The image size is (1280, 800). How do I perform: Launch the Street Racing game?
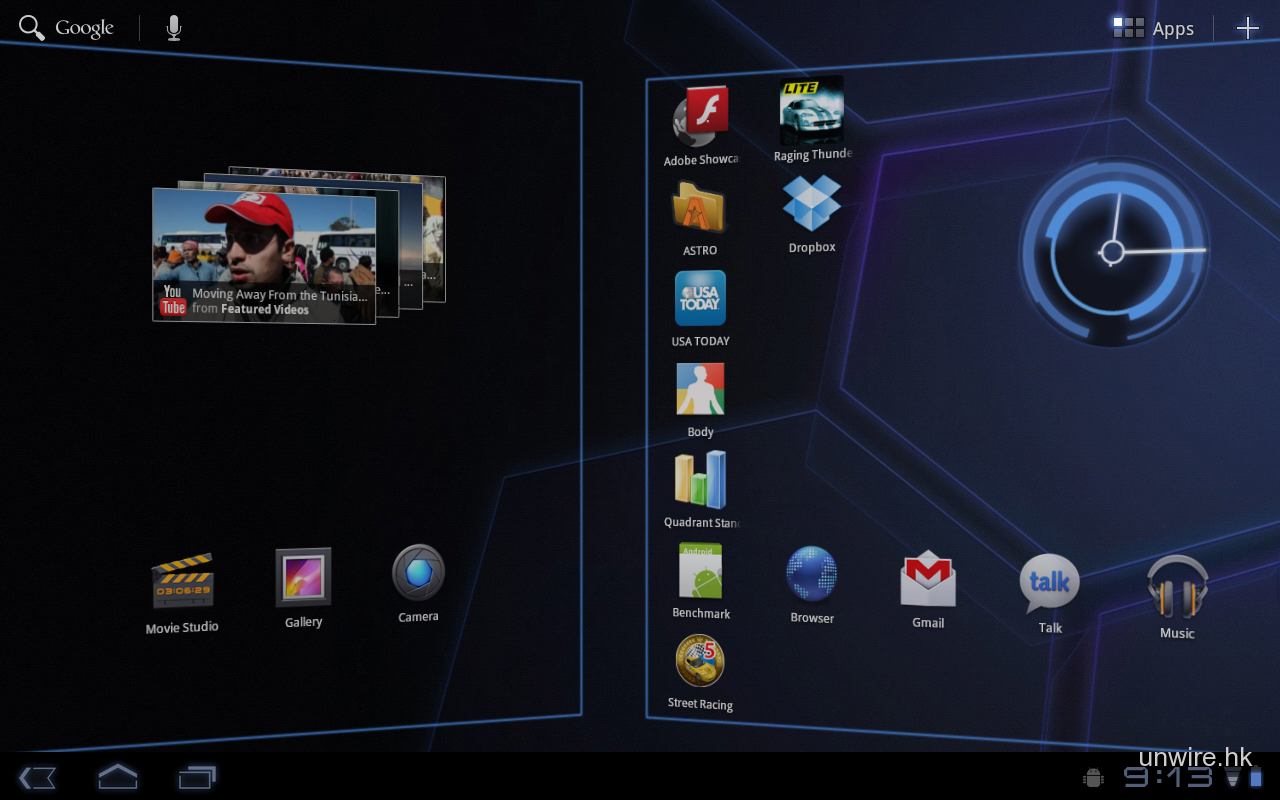point(700,662)
